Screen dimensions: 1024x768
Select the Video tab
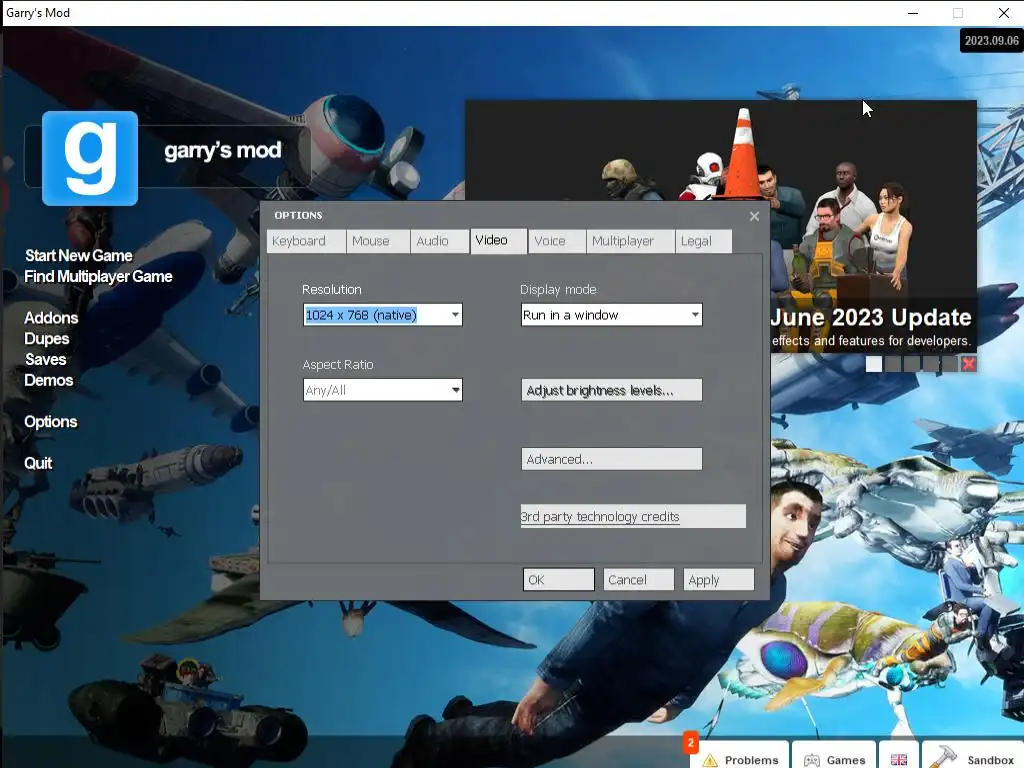[498, 240]
